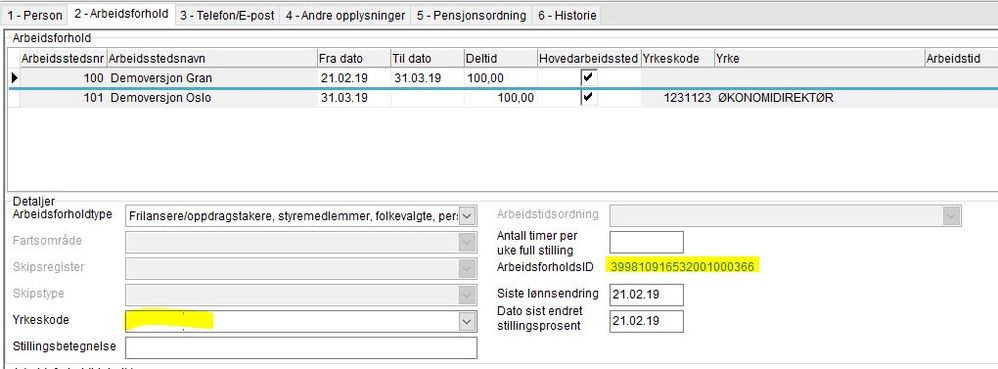Expand the Arbeidsforholdtype dropdown
The width and height of the screenshot is (998, 369).
click(468, 216)
